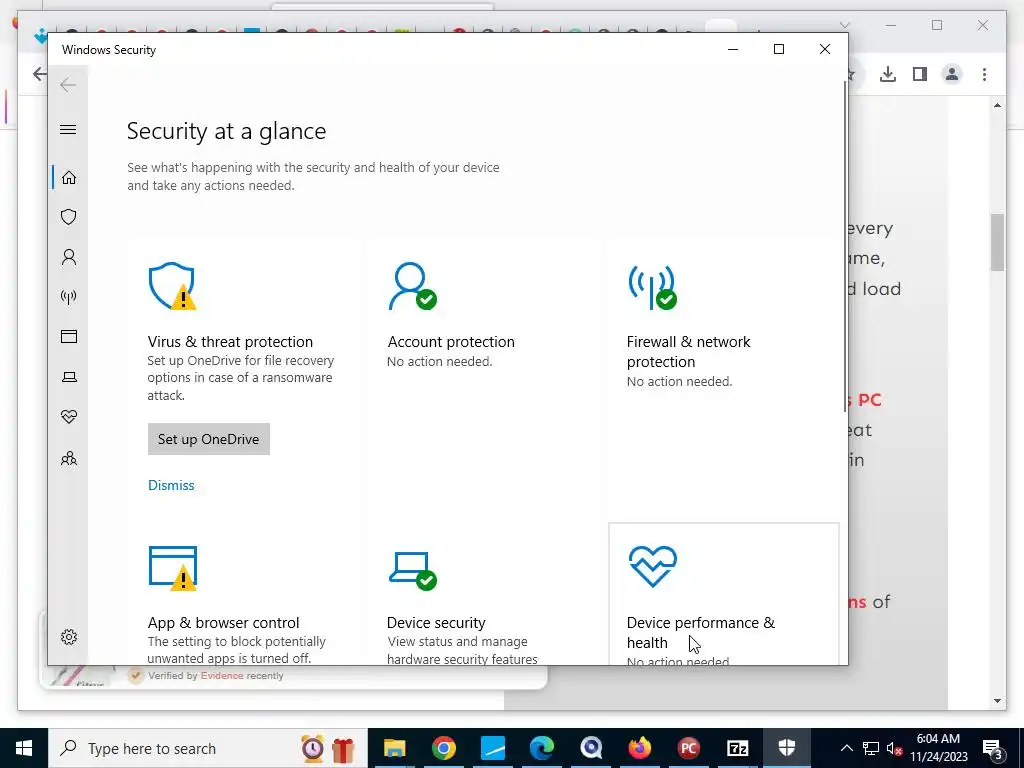Click the Security at a glance title
The width and height of the screenshot is (1024, 768).
coord(226,131)
